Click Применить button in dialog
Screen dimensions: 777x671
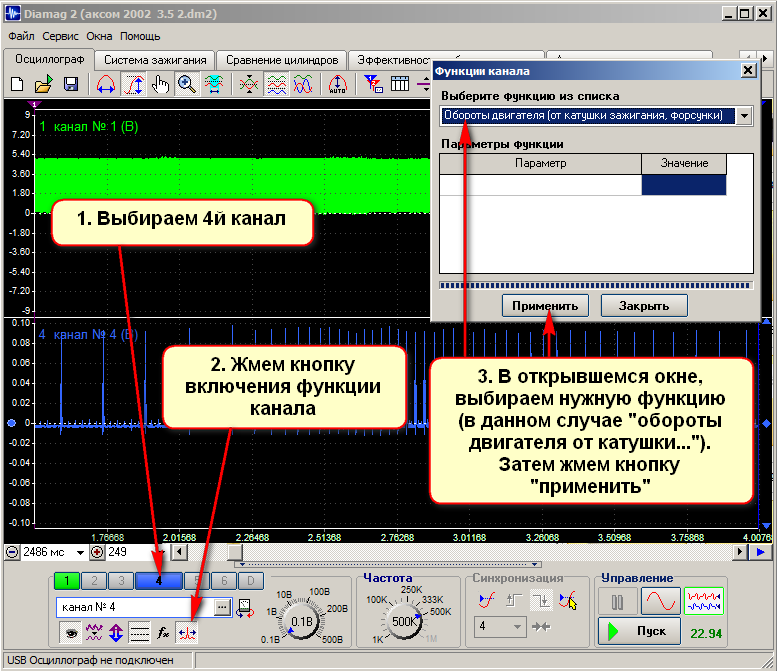(545, 306)
